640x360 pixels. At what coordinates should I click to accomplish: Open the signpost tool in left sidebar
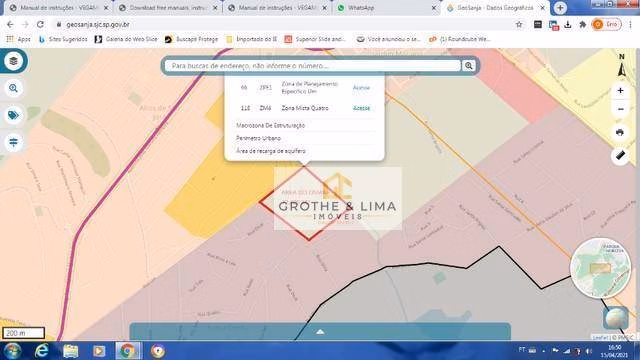click(x=13, y=142)
